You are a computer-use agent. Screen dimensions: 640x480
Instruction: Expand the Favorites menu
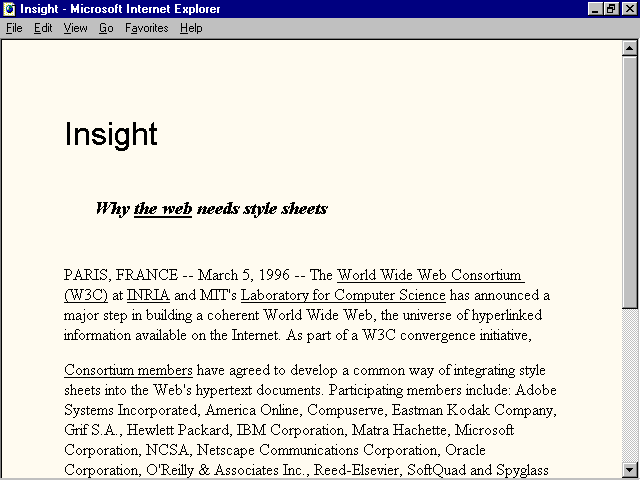pos(146,28)
